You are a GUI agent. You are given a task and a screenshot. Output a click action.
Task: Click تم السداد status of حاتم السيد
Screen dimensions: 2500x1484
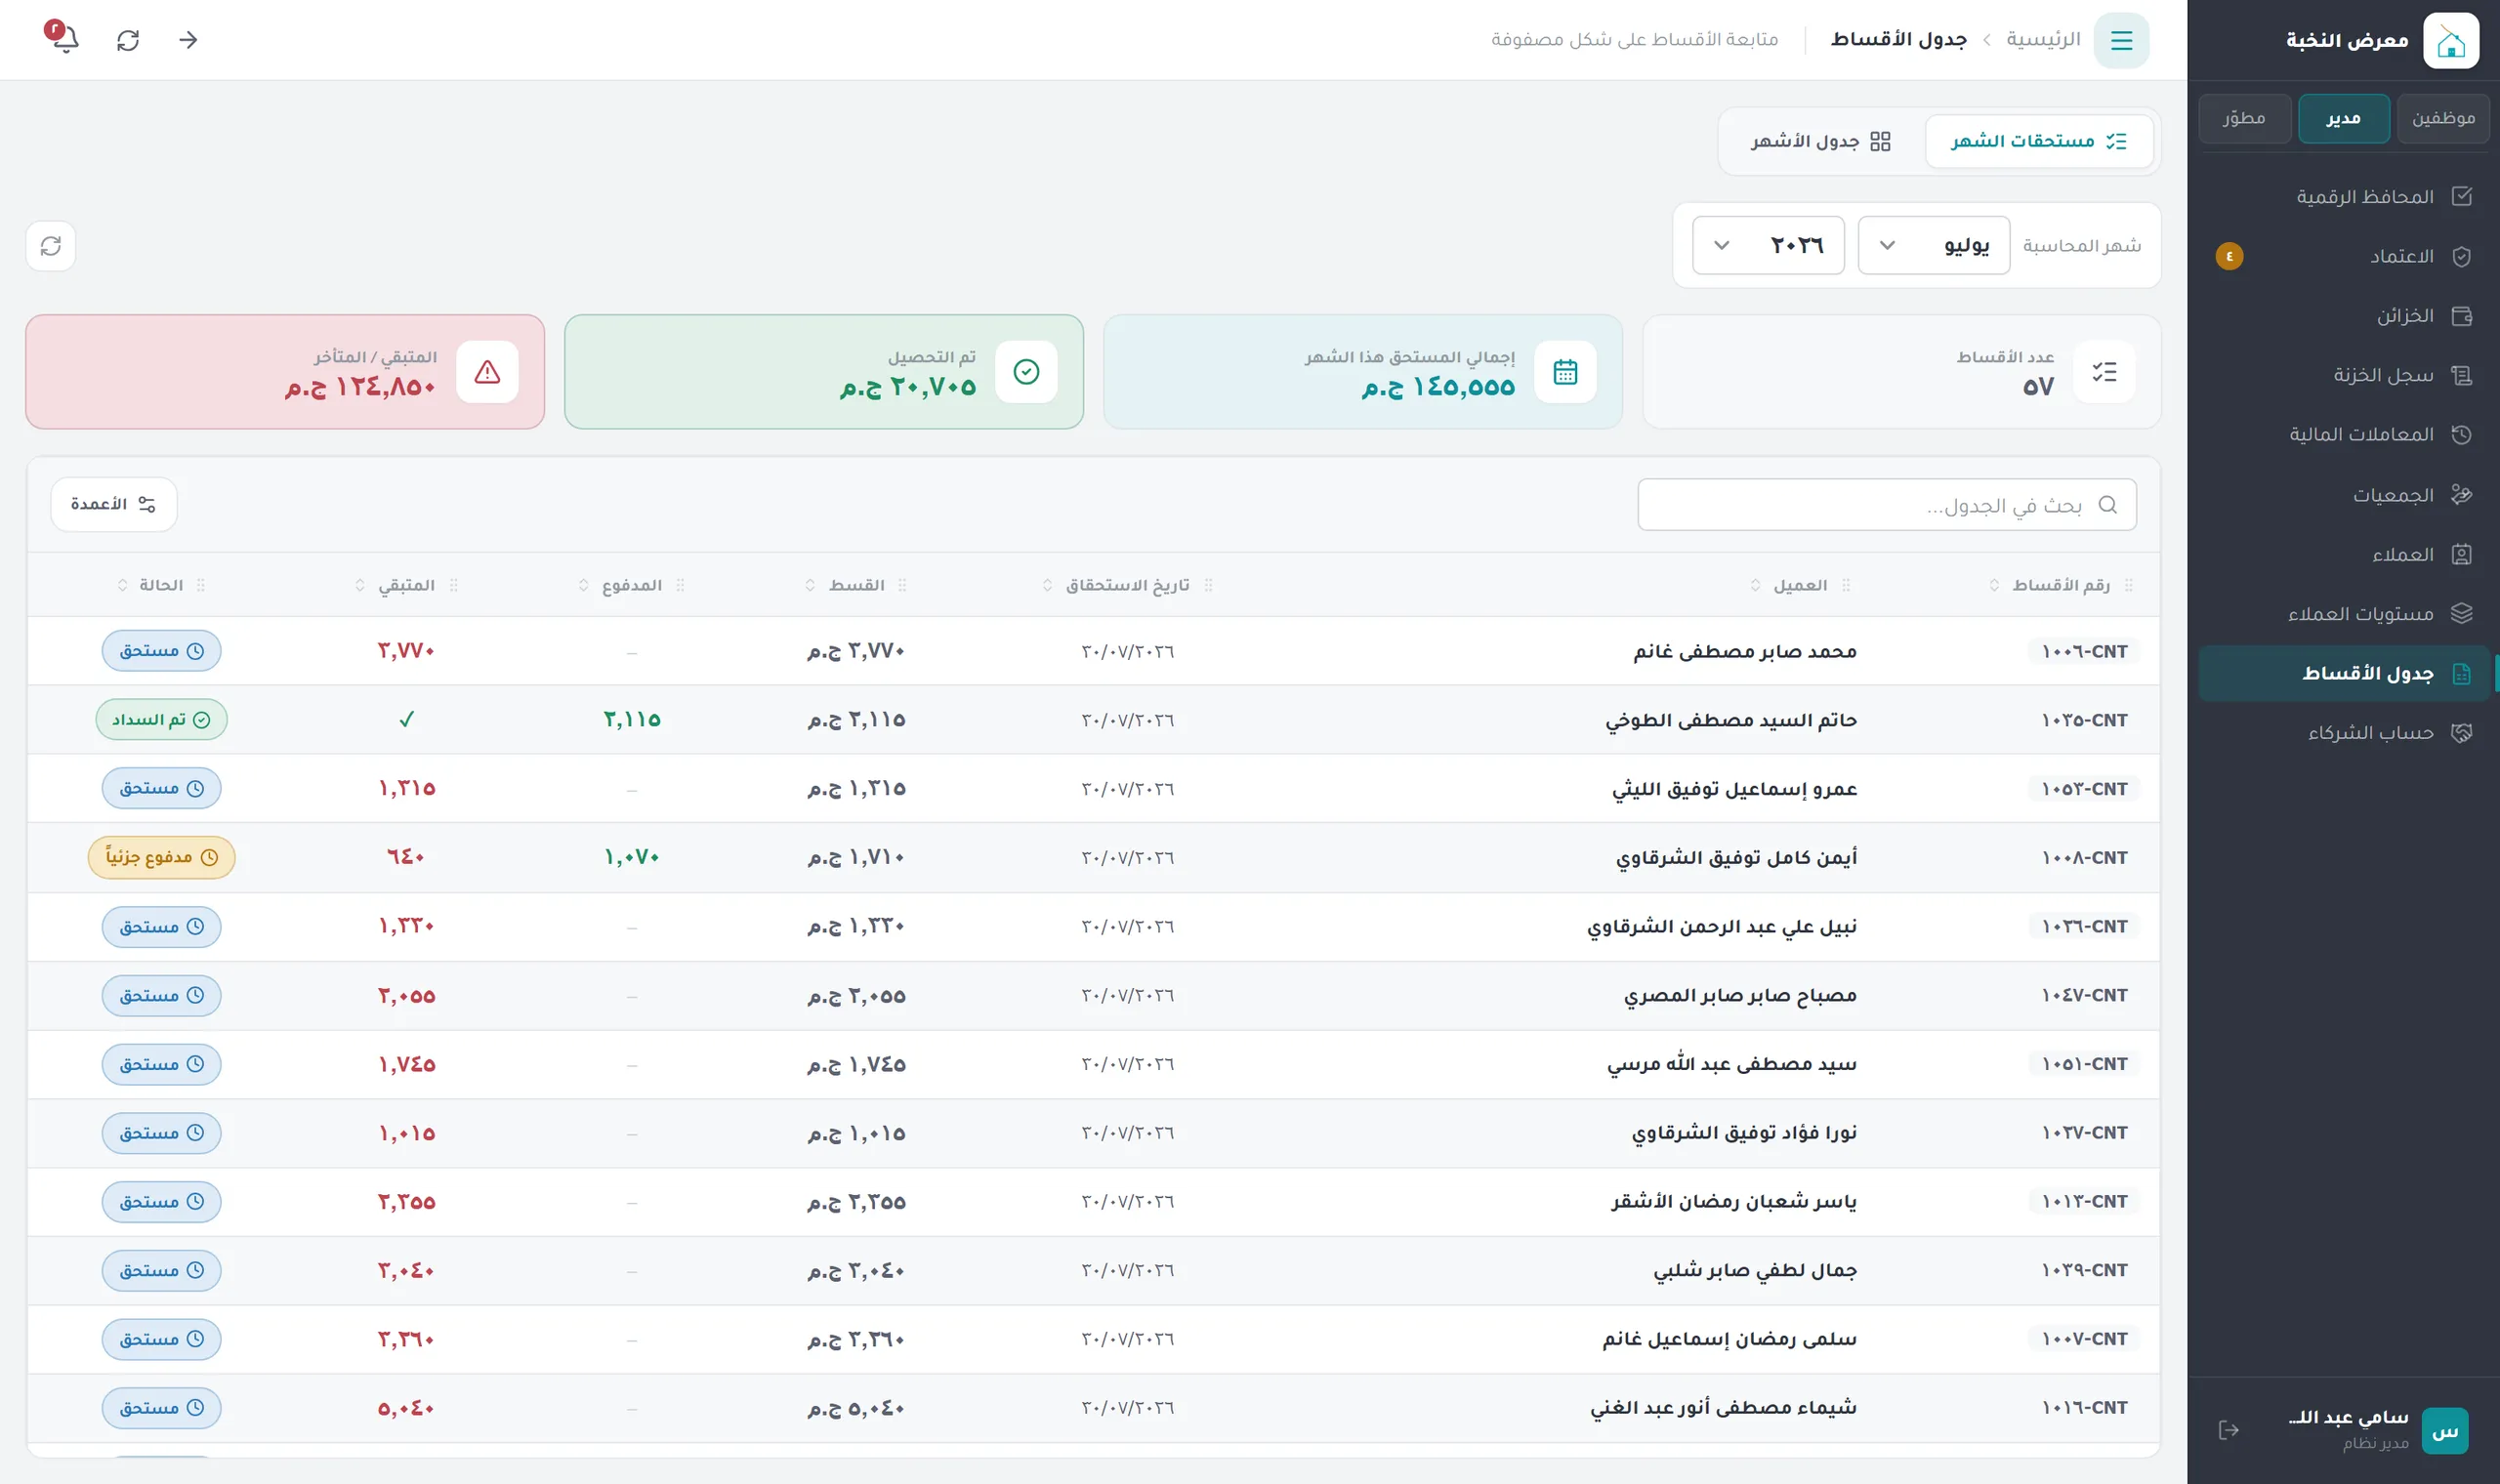coord(161,720)
